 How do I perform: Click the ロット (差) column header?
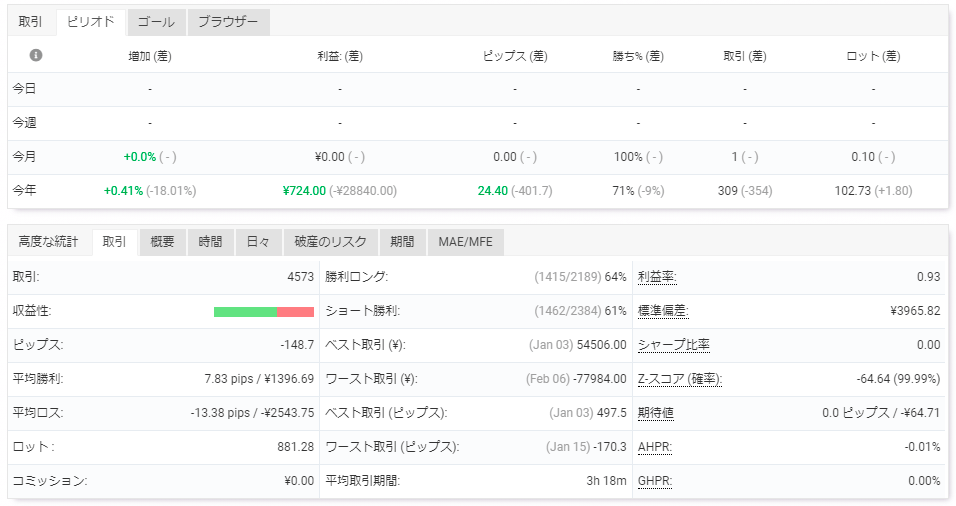point(874,56)
